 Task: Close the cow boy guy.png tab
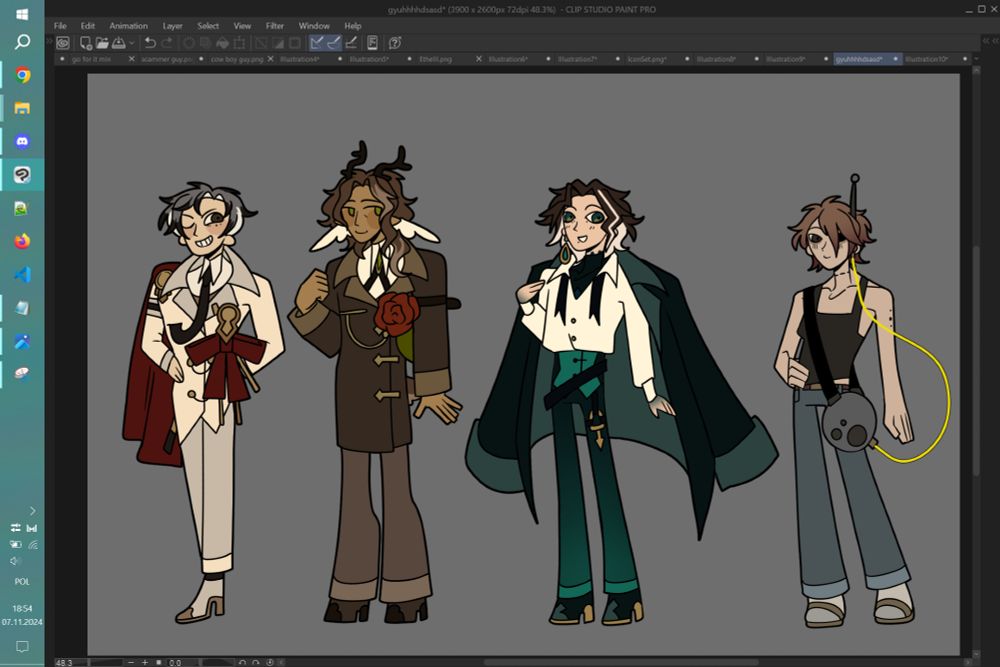click(271, 59)
